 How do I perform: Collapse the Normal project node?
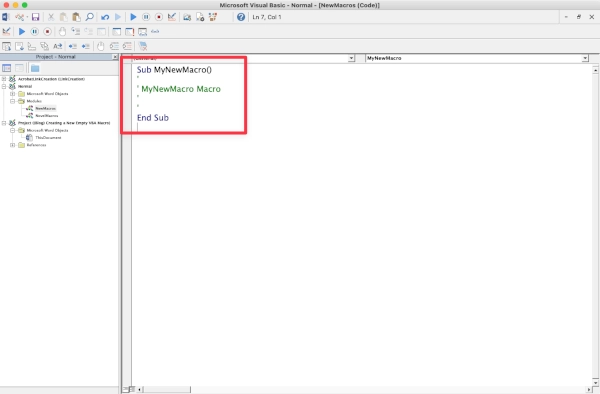(4, 86)
